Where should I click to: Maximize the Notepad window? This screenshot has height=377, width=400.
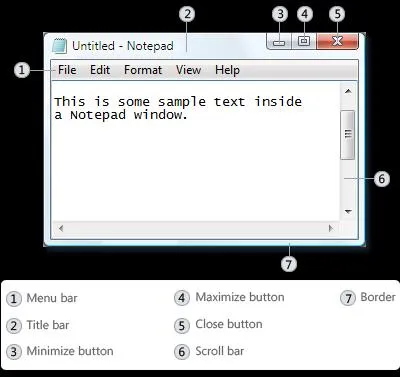[x=304, y=41]
